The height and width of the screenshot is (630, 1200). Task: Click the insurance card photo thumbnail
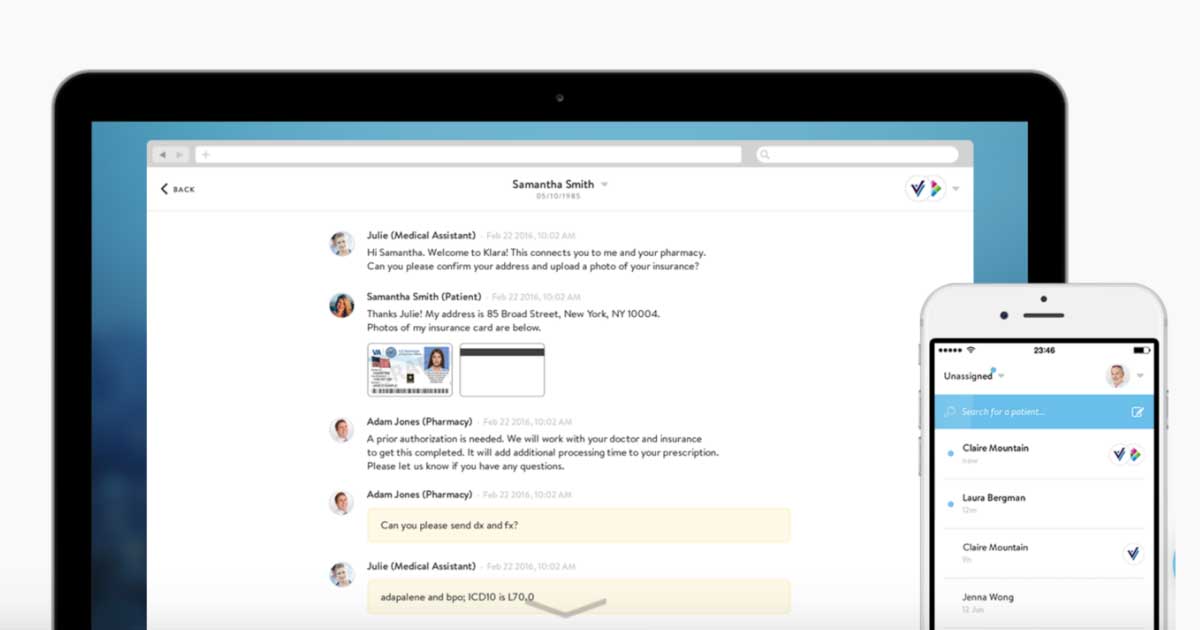pyautogui.click(x=412, y=369)
